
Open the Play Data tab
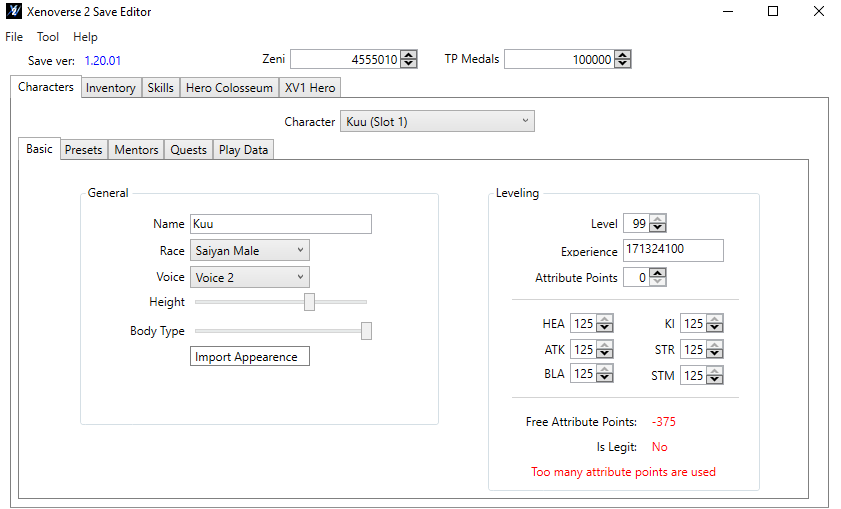click(x=244, y=150)
